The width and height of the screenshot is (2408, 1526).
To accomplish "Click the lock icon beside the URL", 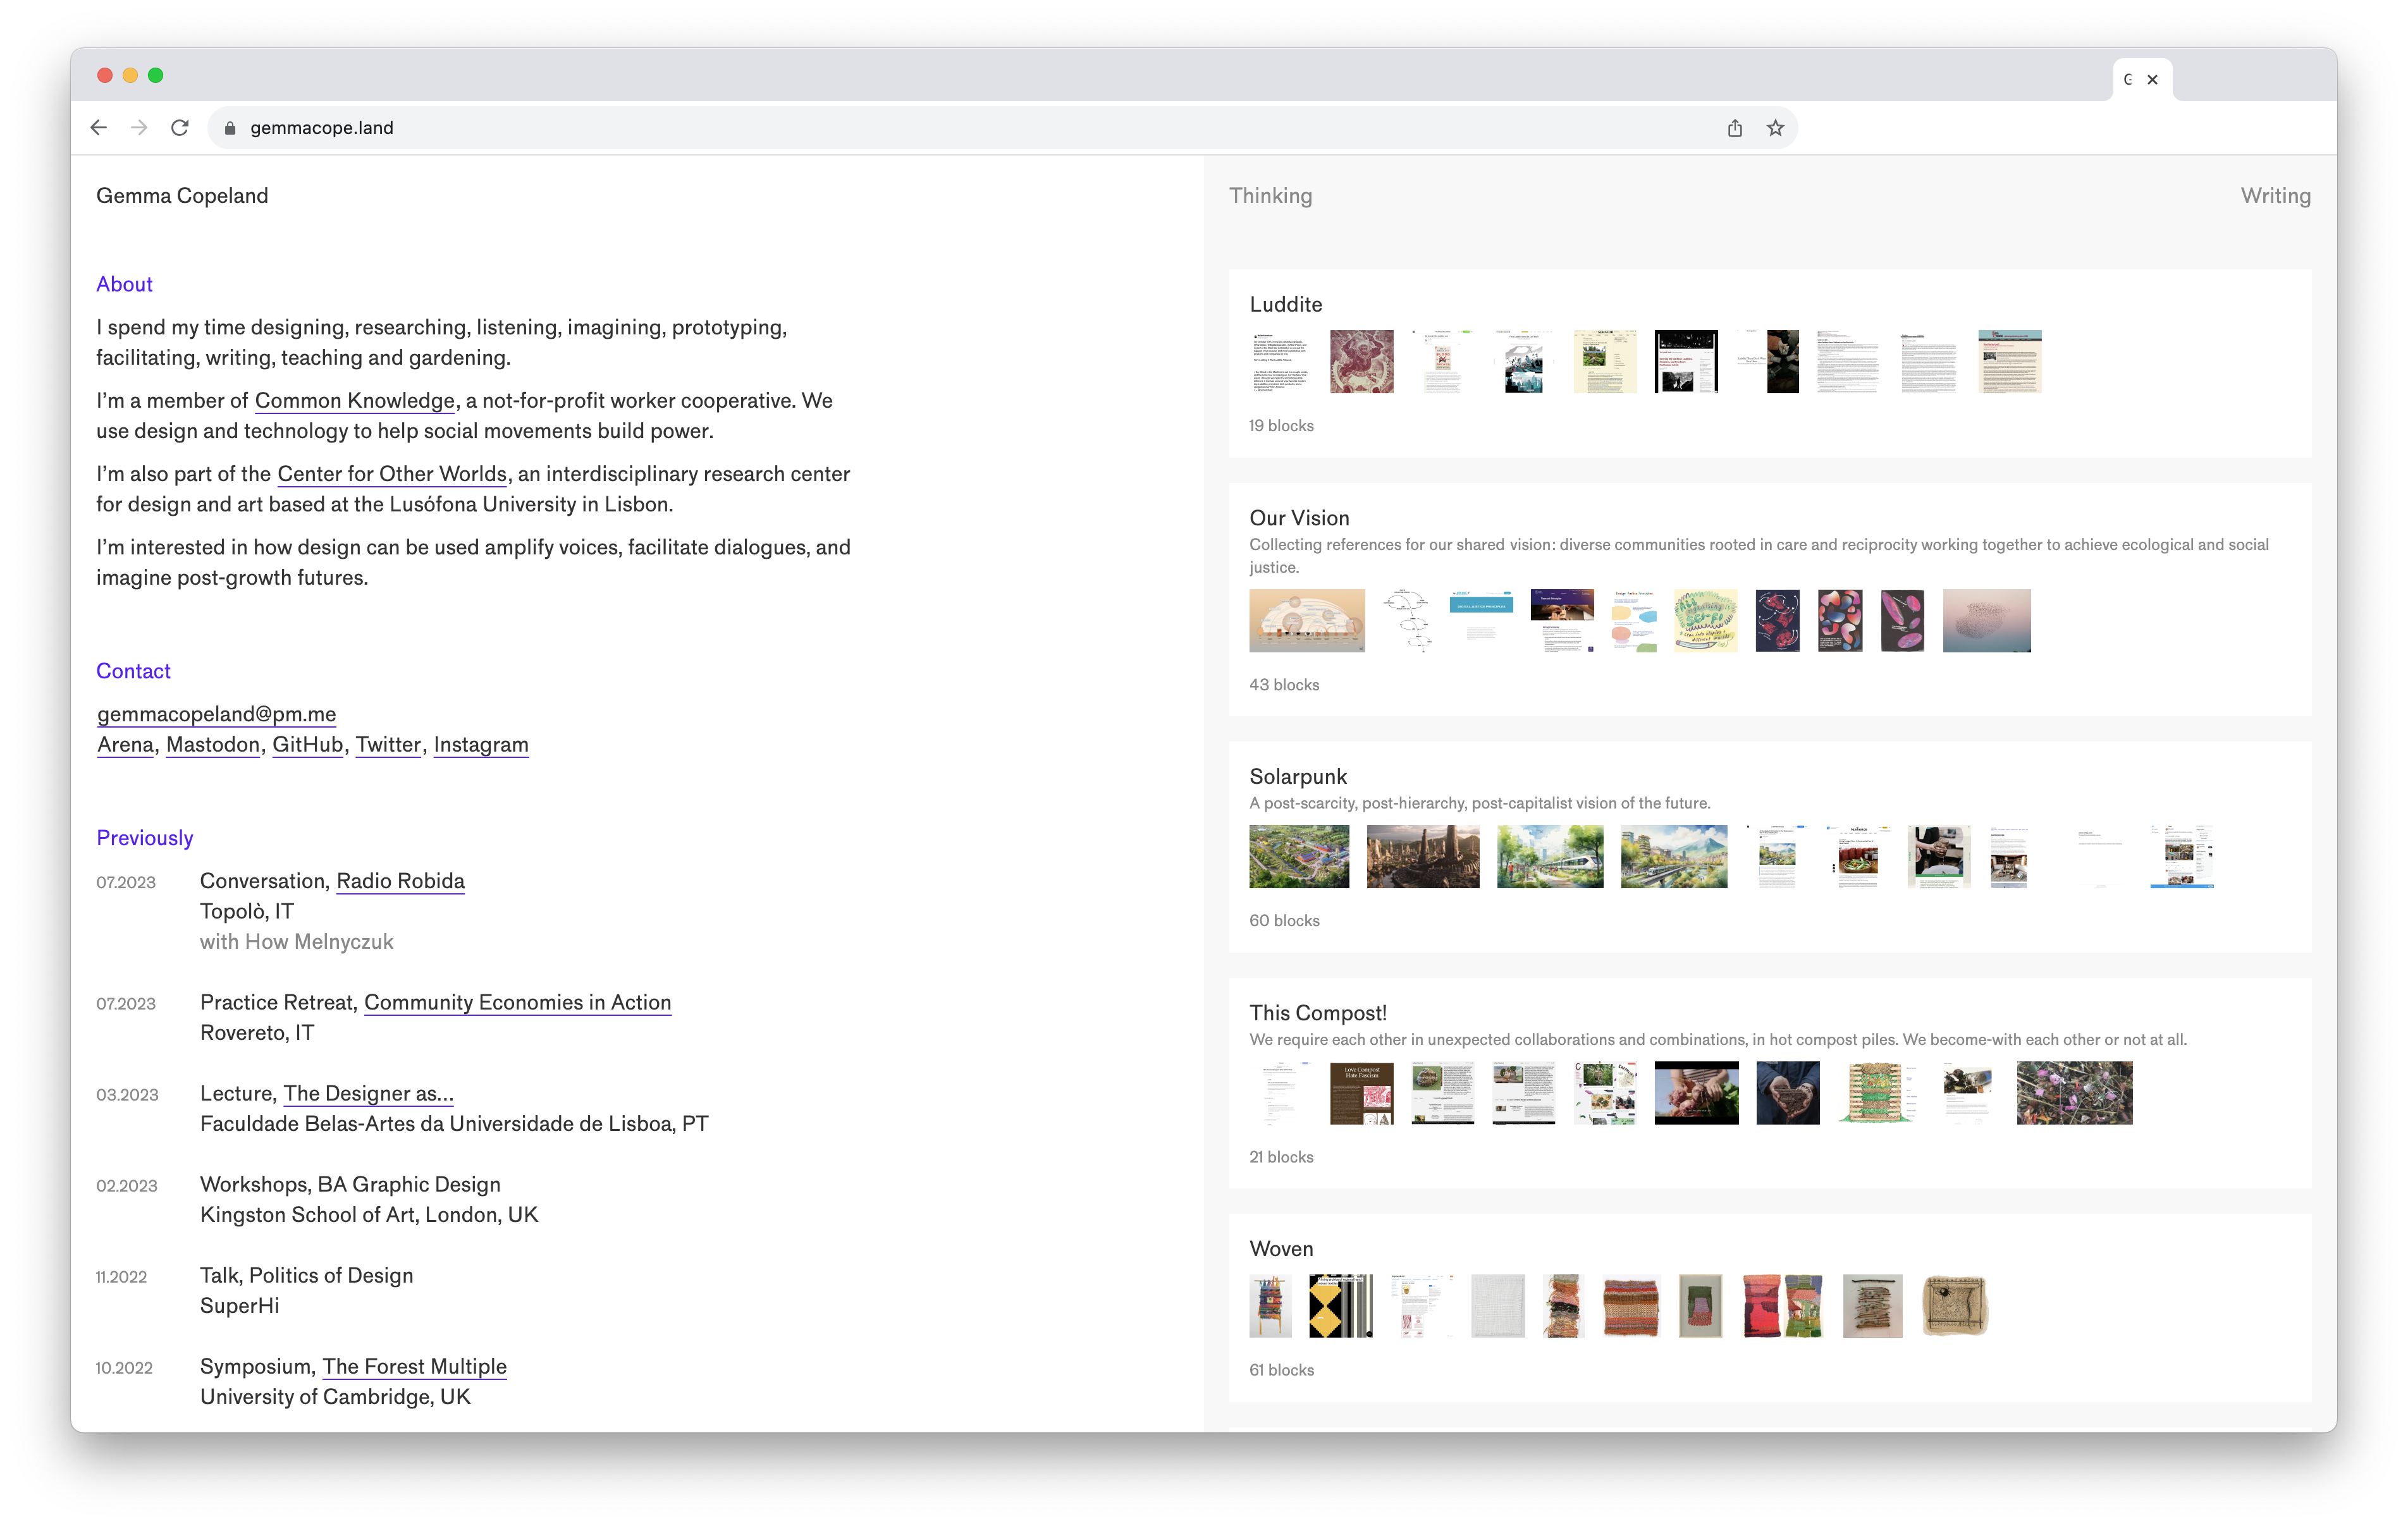I will tap(230, 128).
